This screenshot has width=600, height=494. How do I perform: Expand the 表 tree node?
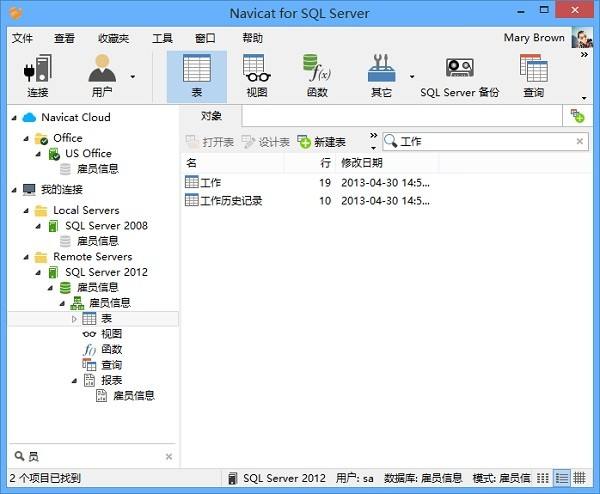tap(74, 319)
